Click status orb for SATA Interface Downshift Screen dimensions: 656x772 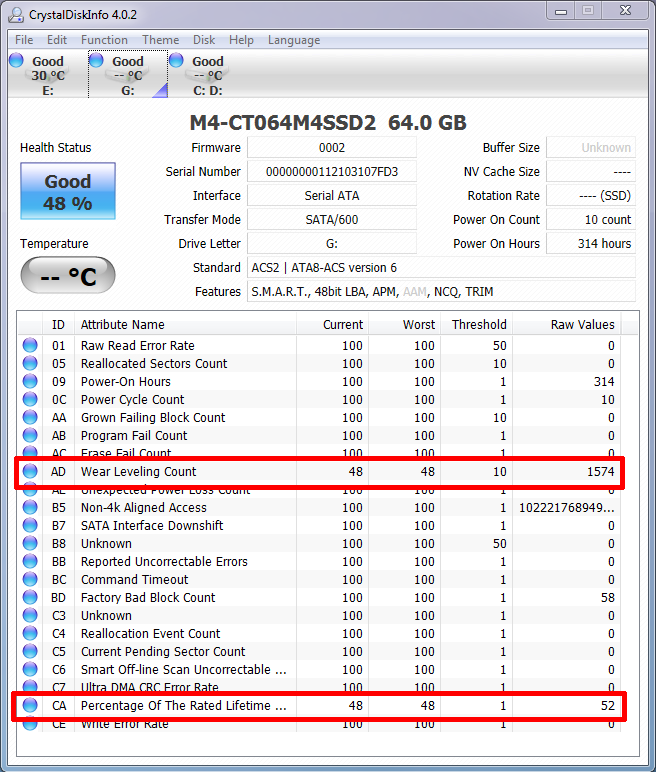click(30, 525)
